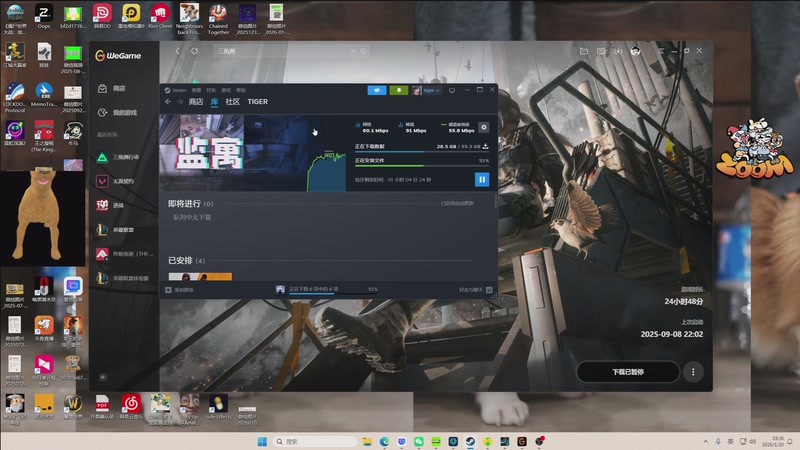Collapse the WeGame sidebar with the bottom icon
The width and height of the screenshot is (800, 450).
click(x=103, y=377)
